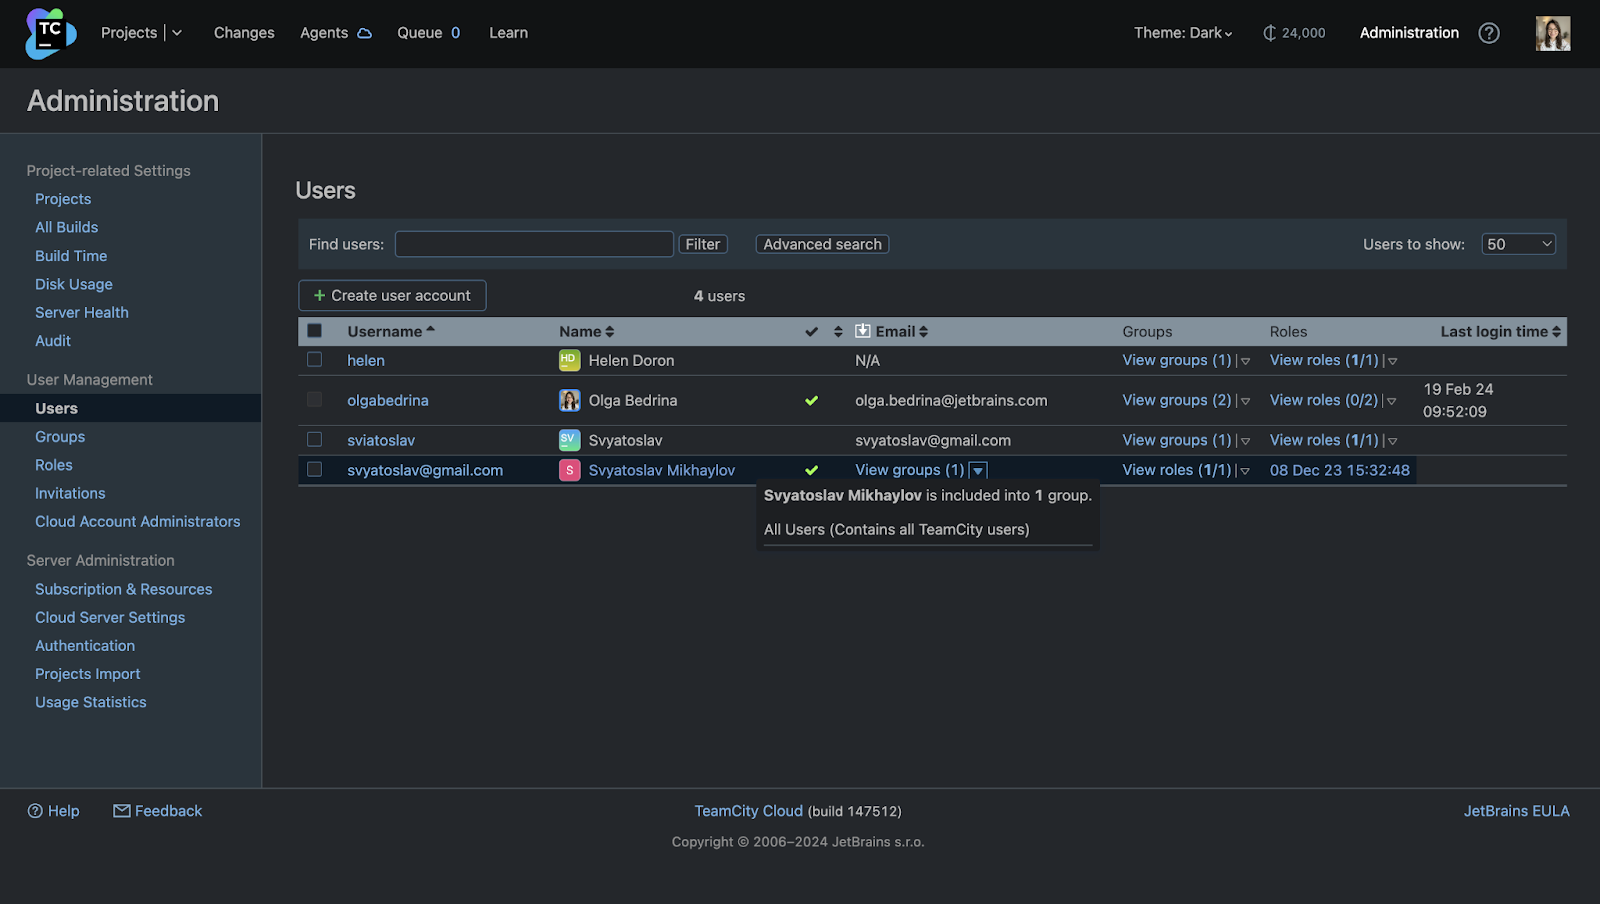Expand Svyatoslav Mikhaylov's roles dropdown arrow
Viewport: 1600px width, 904px height.
[x=1245, y=471]
